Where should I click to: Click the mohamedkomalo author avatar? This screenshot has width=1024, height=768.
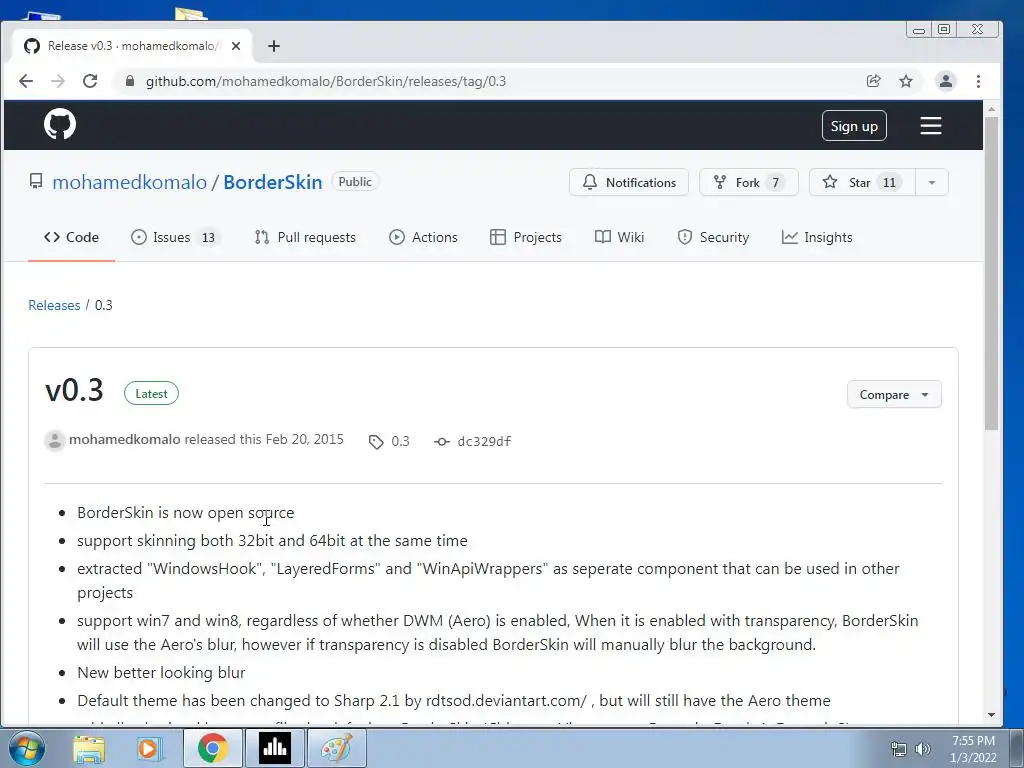(x=55, y=441)
